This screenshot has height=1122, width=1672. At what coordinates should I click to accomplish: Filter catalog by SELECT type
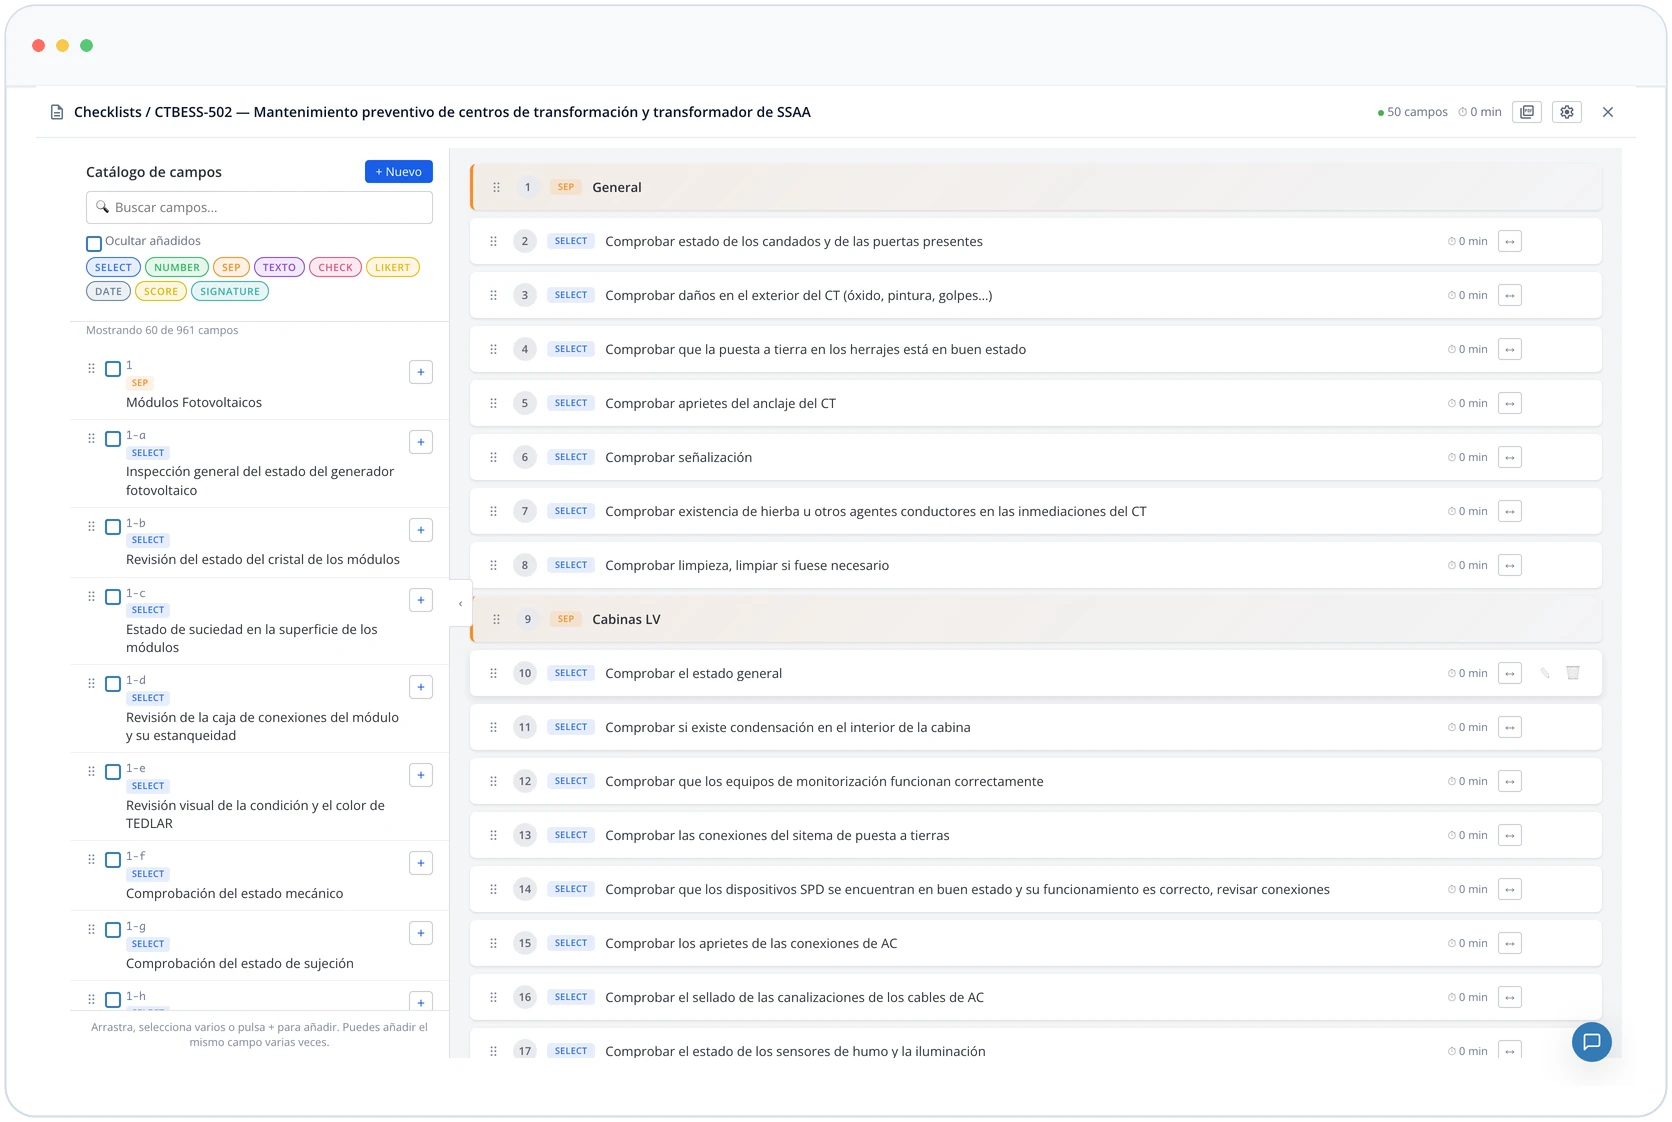(113, 267)
